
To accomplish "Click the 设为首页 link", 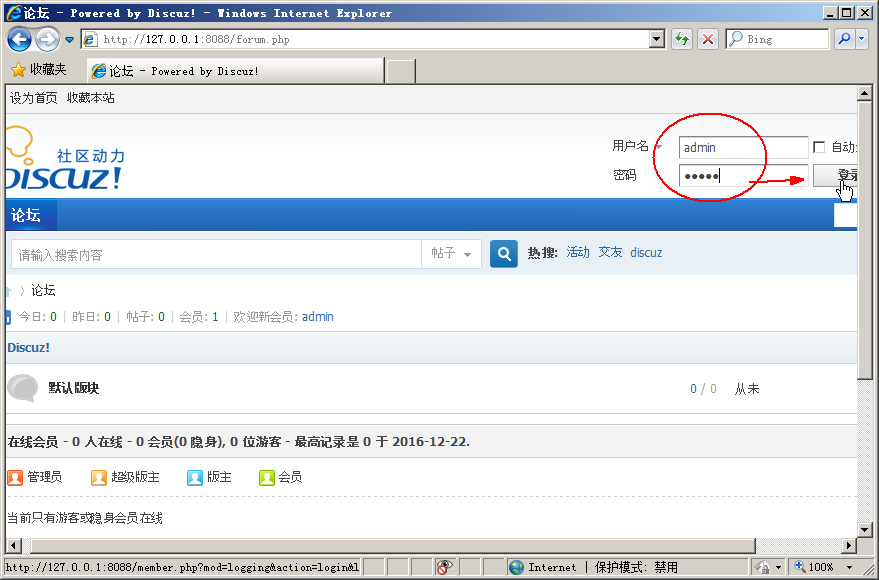I will pyautogui.click(x=34, y=98).
